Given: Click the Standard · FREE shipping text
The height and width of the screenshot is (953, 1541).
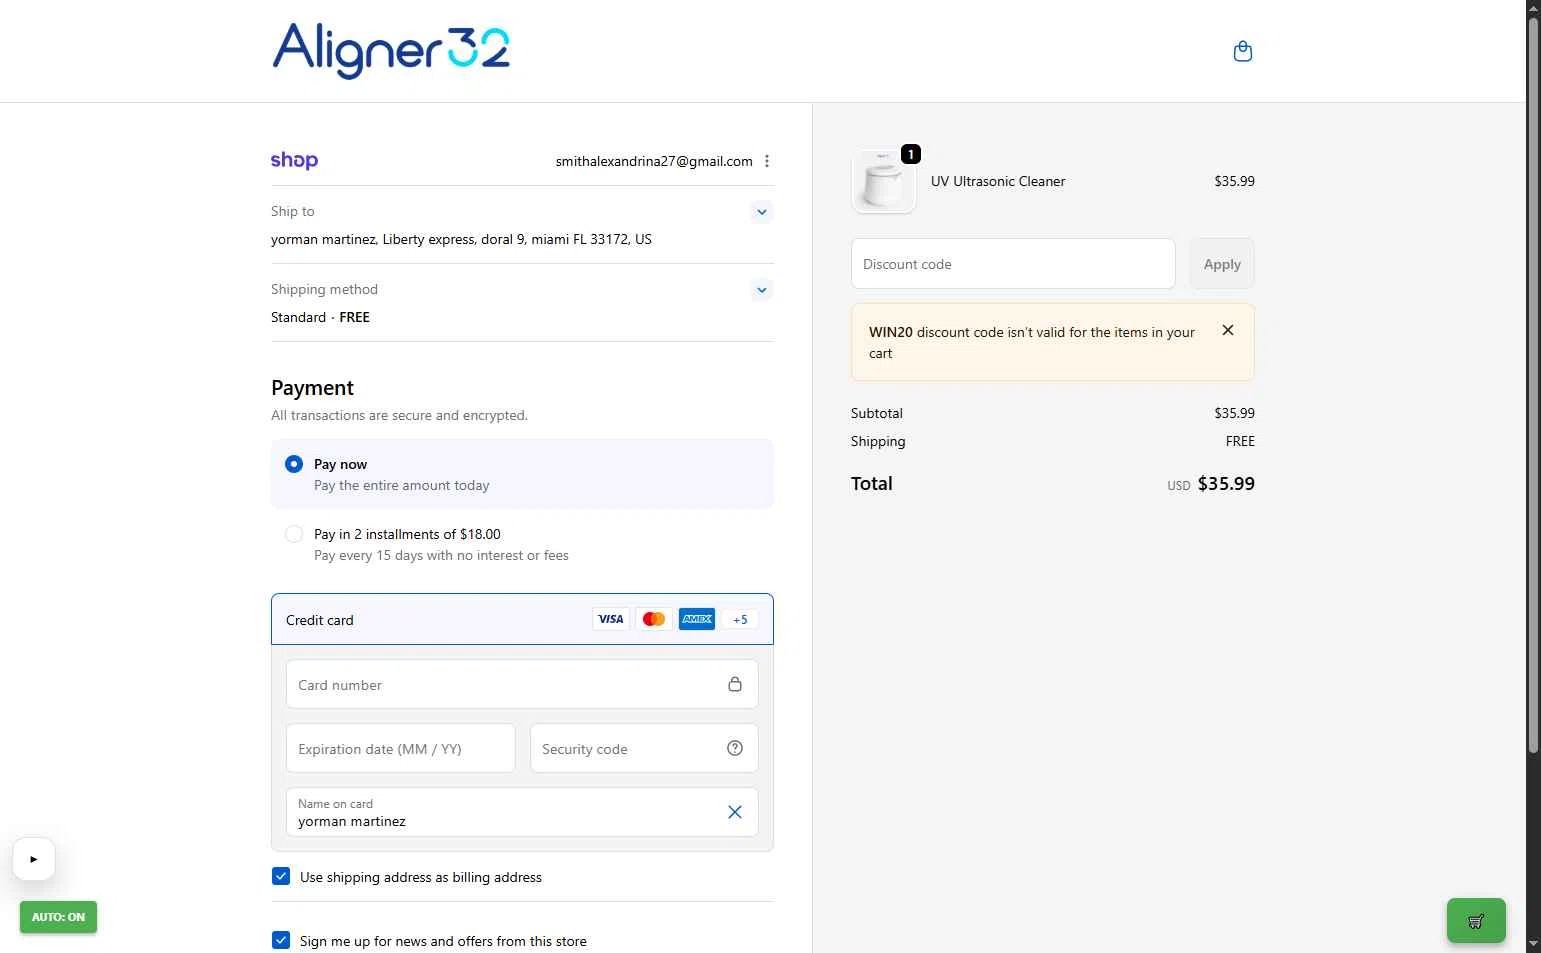Looking at the screenshot, I should (320, 317).
